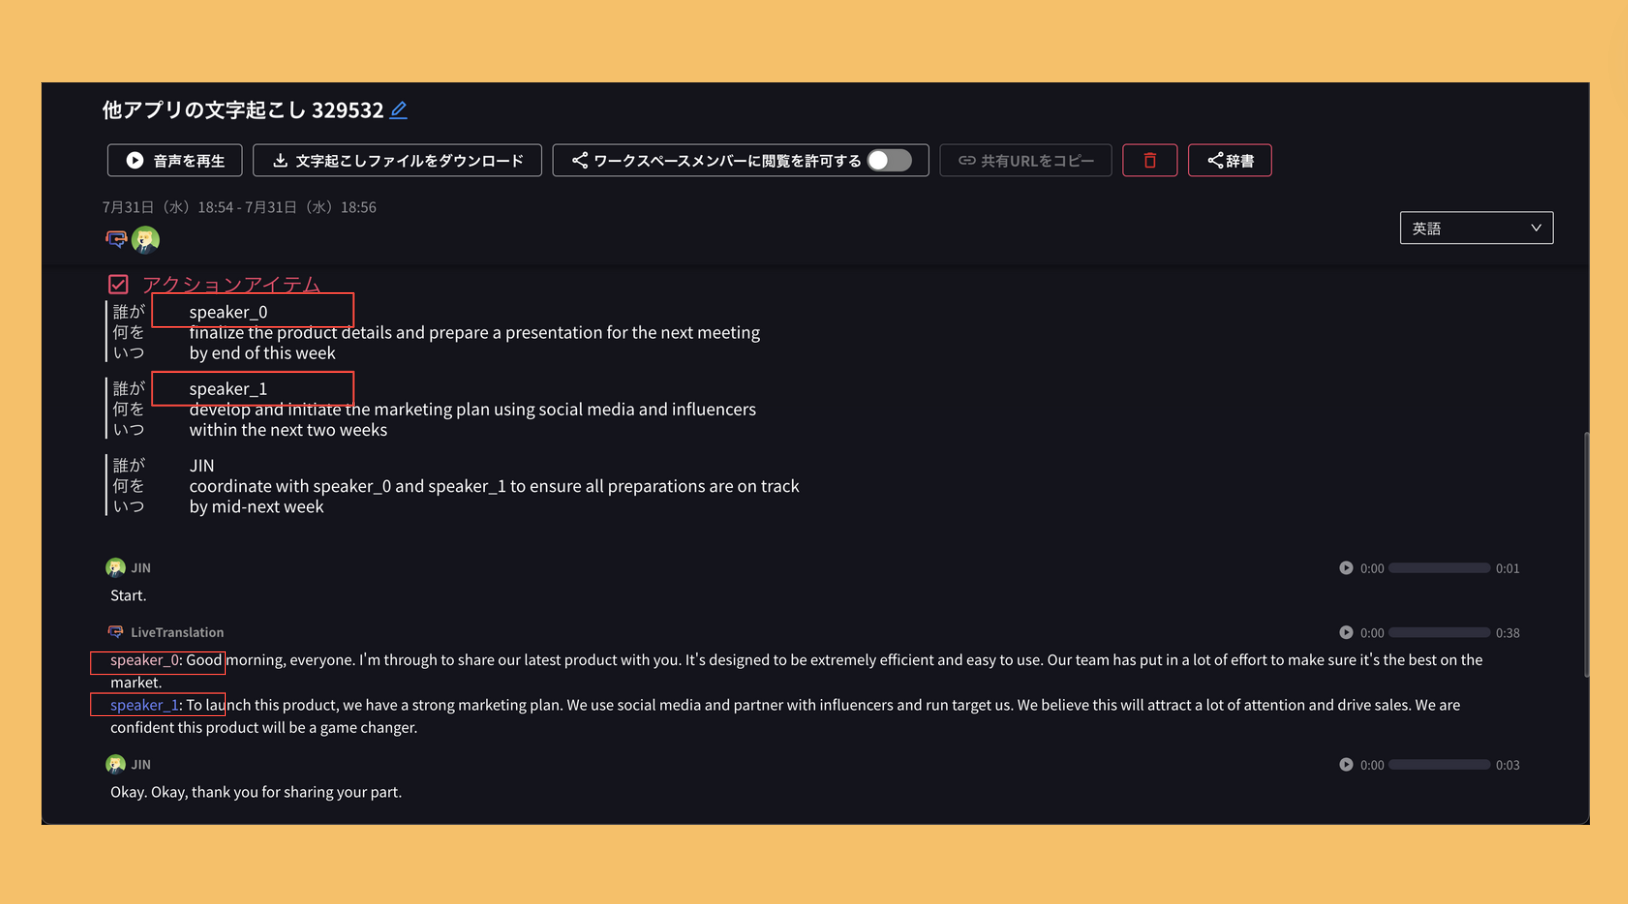Click the red trash delete icon
The width and height of the screenshot is (1628, 904).
[1149, 160]
